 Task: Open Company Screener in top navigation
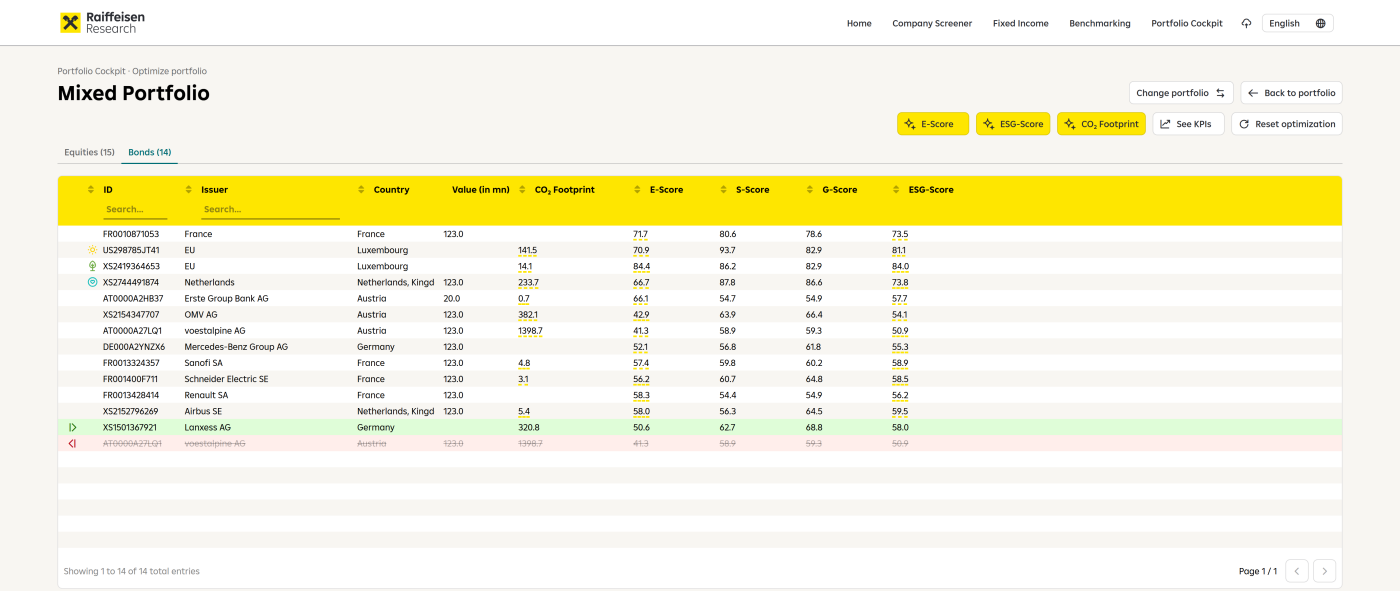[931, 24]
